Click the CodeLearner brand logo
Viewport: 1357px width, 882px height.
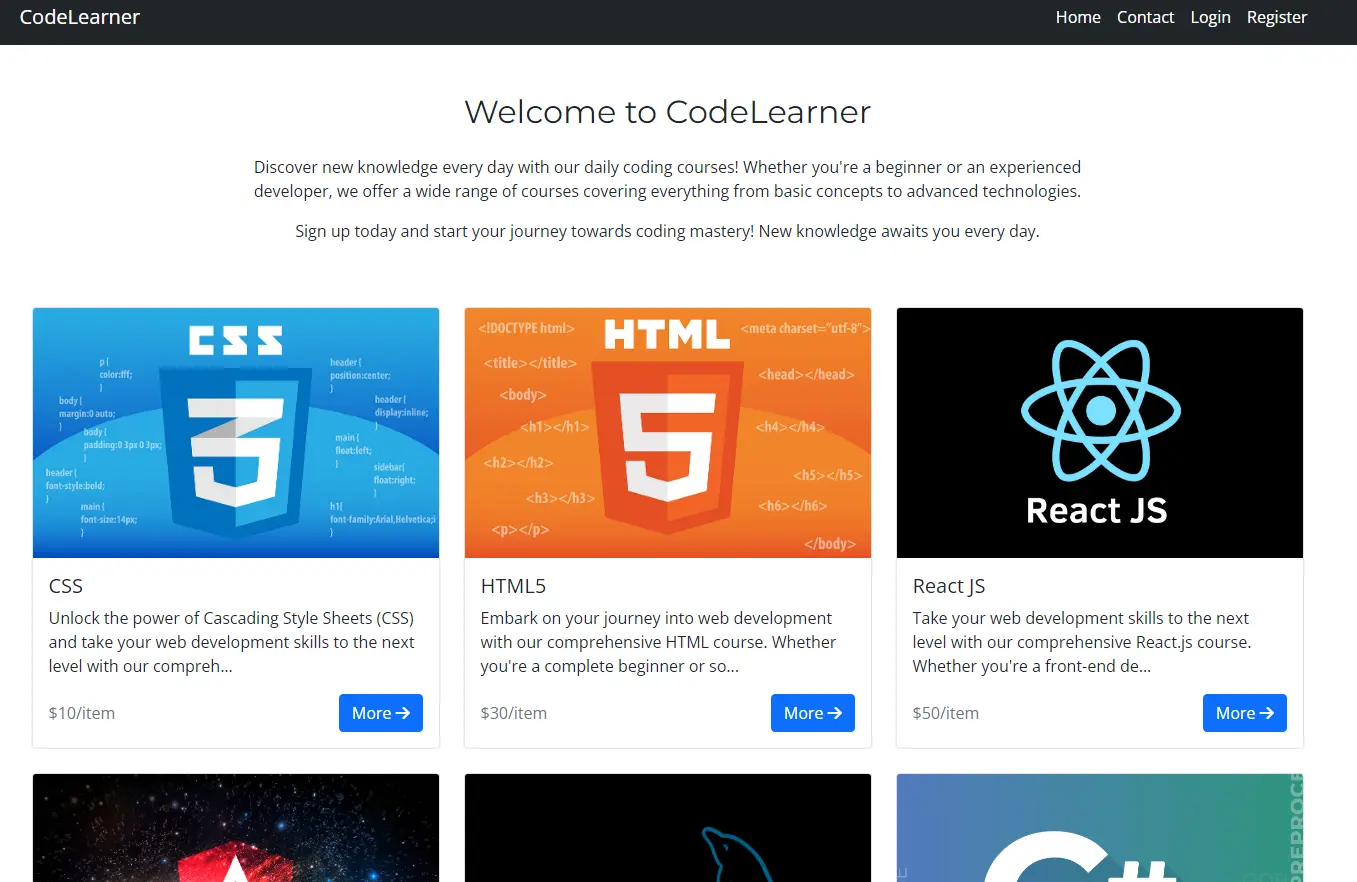tap(80, 17)
